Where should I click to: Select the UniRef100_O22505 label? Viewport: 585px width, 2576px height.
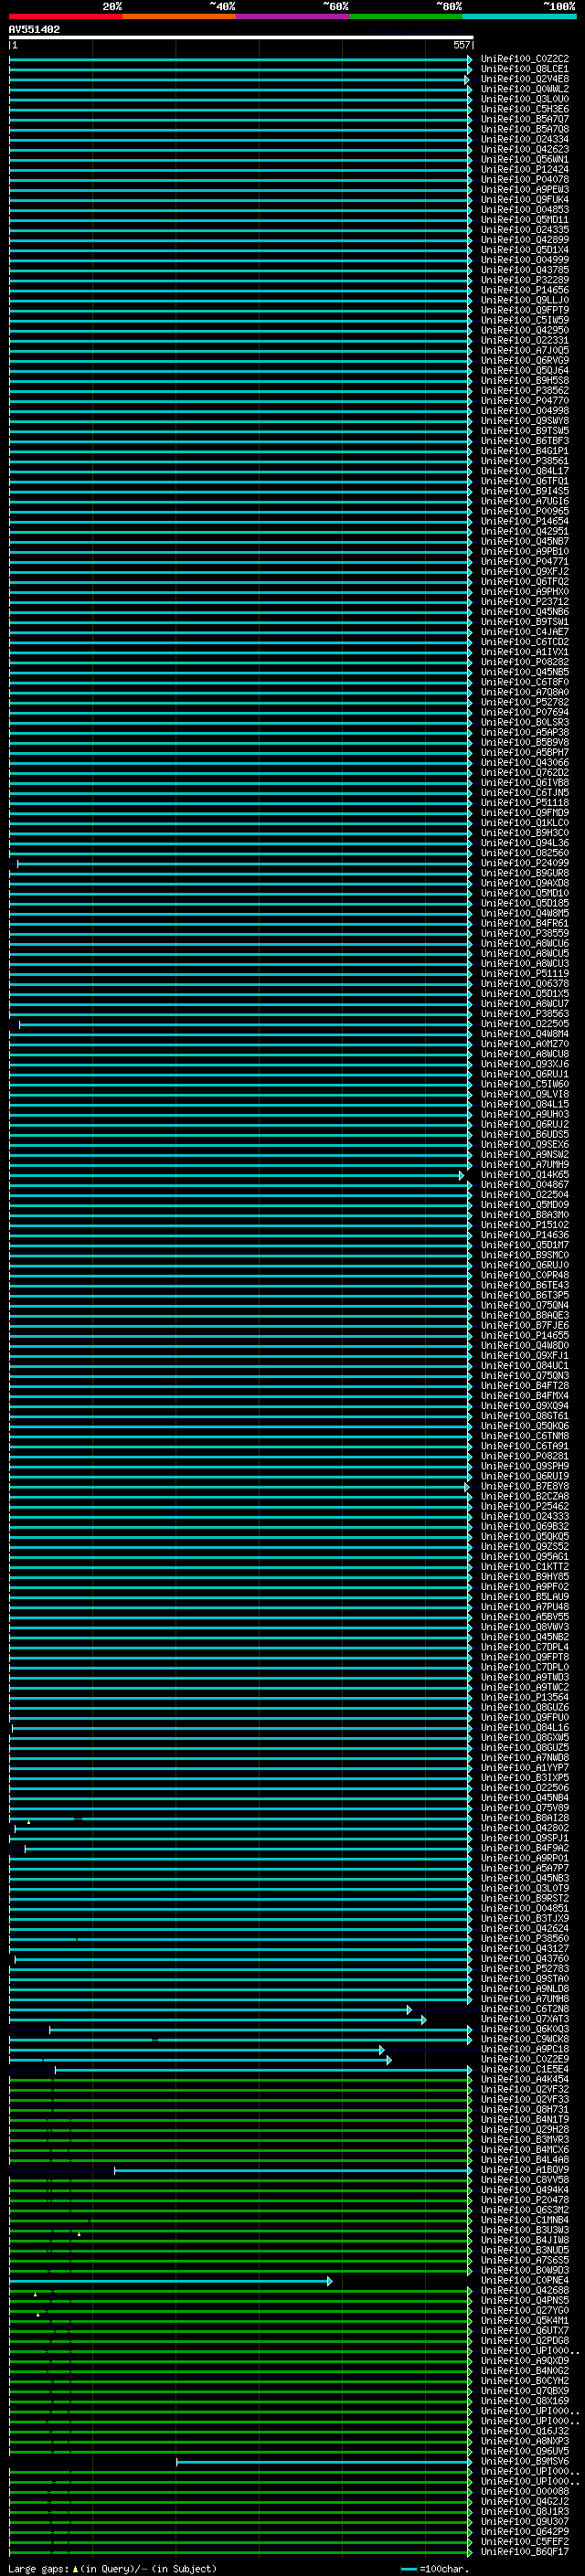pyautogui.click(x=524, y=1024)
